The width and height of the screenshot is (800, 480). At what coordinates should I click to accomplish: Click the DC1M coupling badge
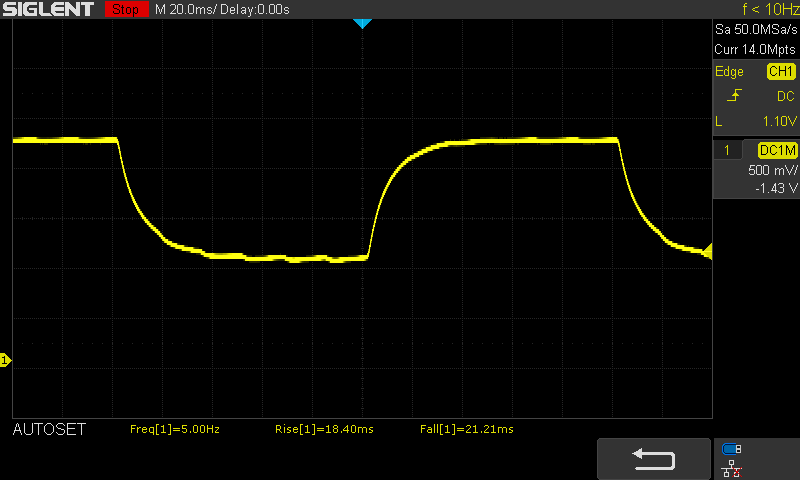coord(777,150)
